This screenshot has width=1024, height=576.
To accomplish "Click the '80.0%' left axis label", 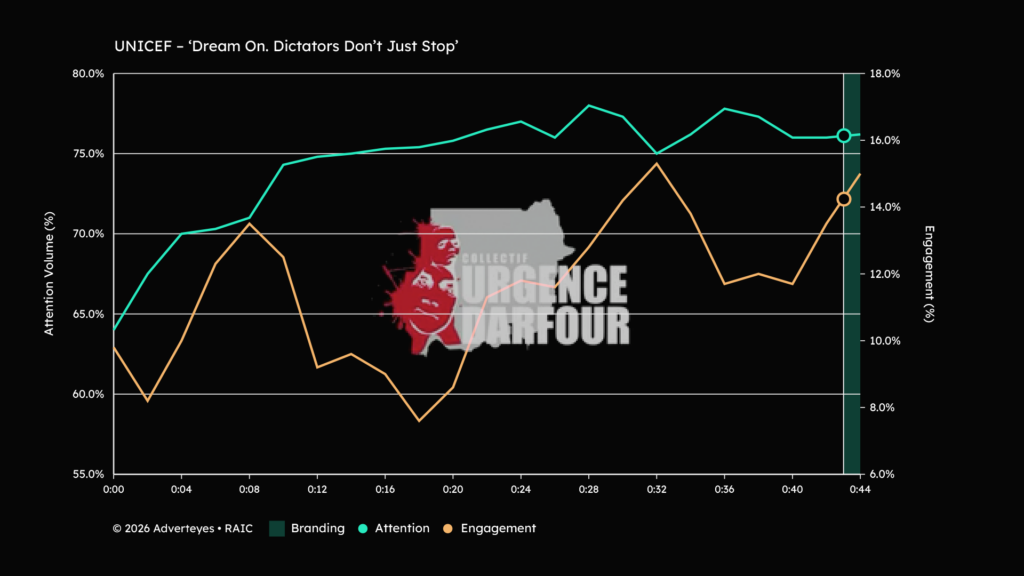I will click(x=88, y=74).
